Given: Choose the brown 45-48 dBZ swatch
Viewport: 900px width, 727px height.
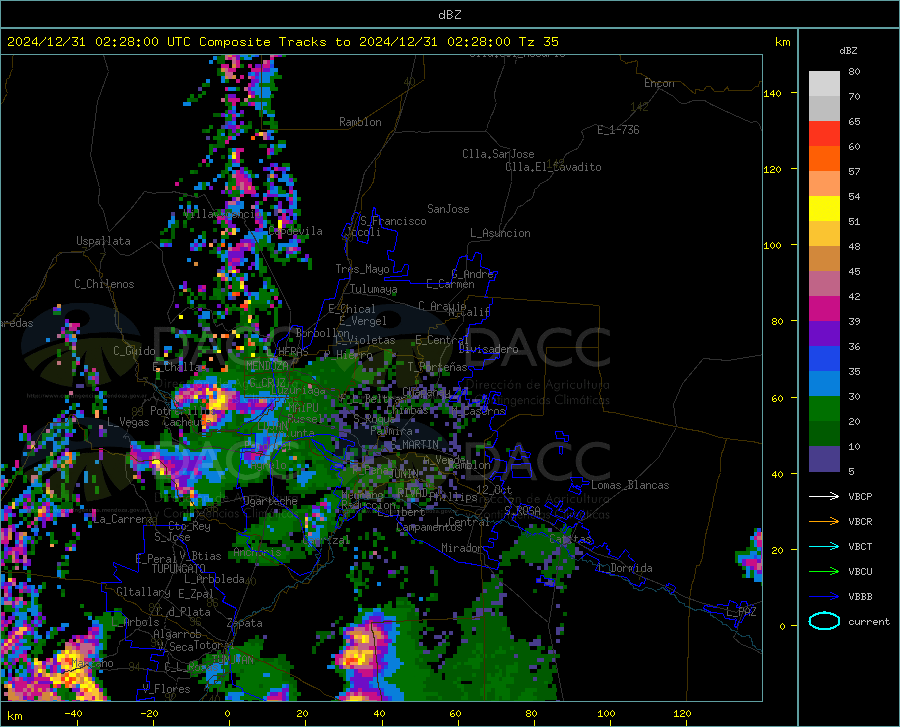Looking at the screenshot, I should pos(824,259).
